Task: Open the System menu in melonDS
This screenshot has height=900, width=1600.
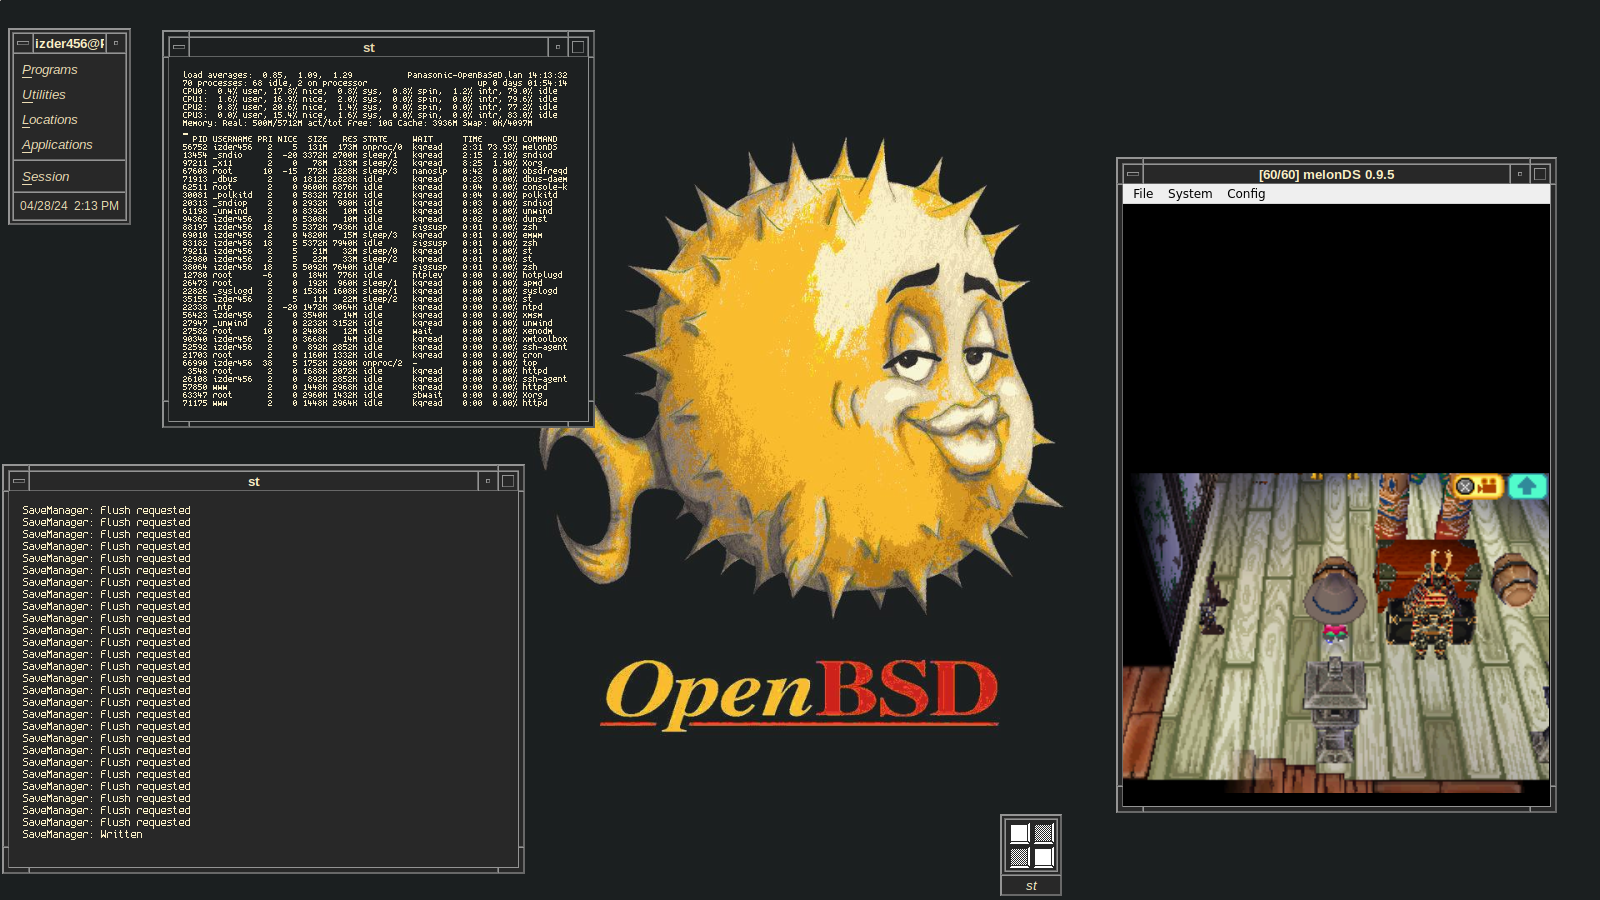Action: pyautogui.click(x=1190, y=194)
